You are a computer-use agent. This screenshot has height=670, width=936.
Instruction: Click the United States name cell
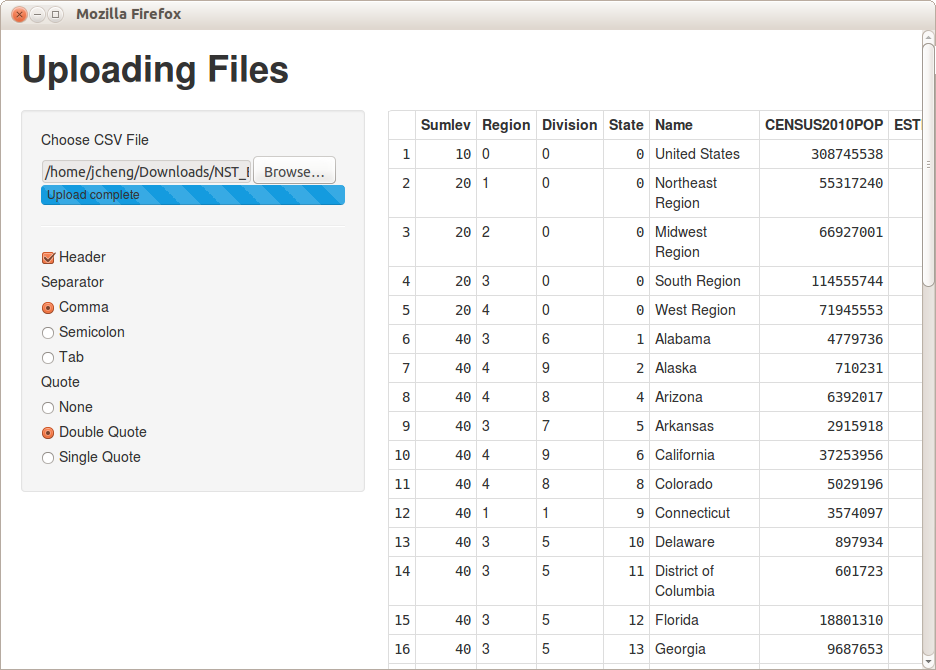(x=697, y=154)
